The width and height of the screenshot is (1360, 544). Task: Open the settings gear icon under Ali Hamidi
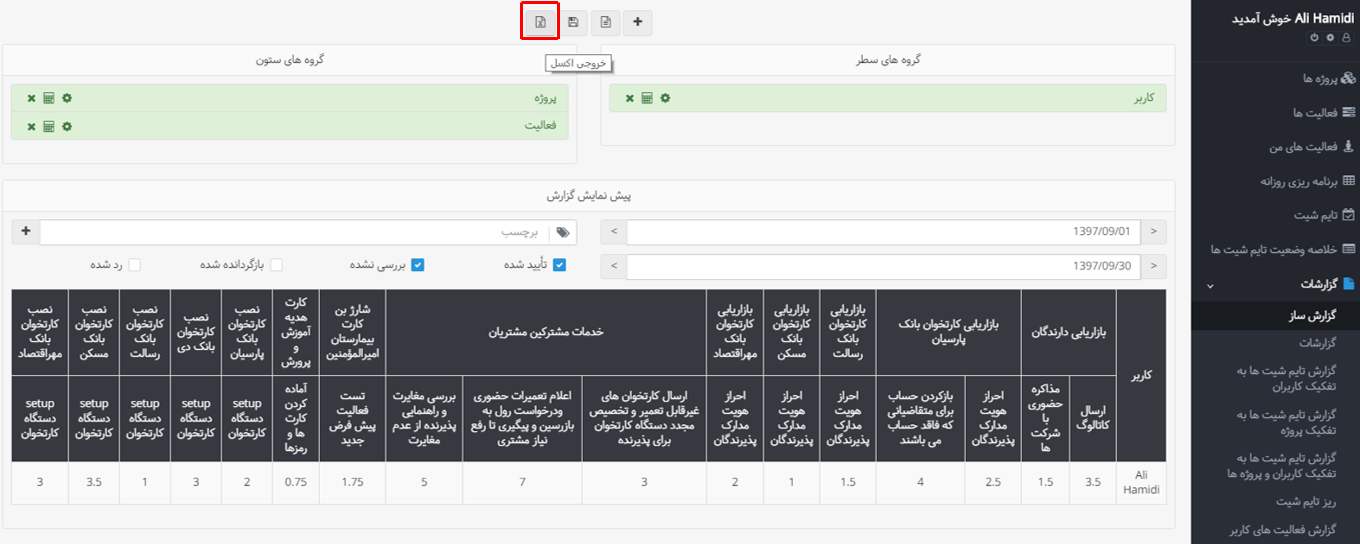click(1330, 37)
